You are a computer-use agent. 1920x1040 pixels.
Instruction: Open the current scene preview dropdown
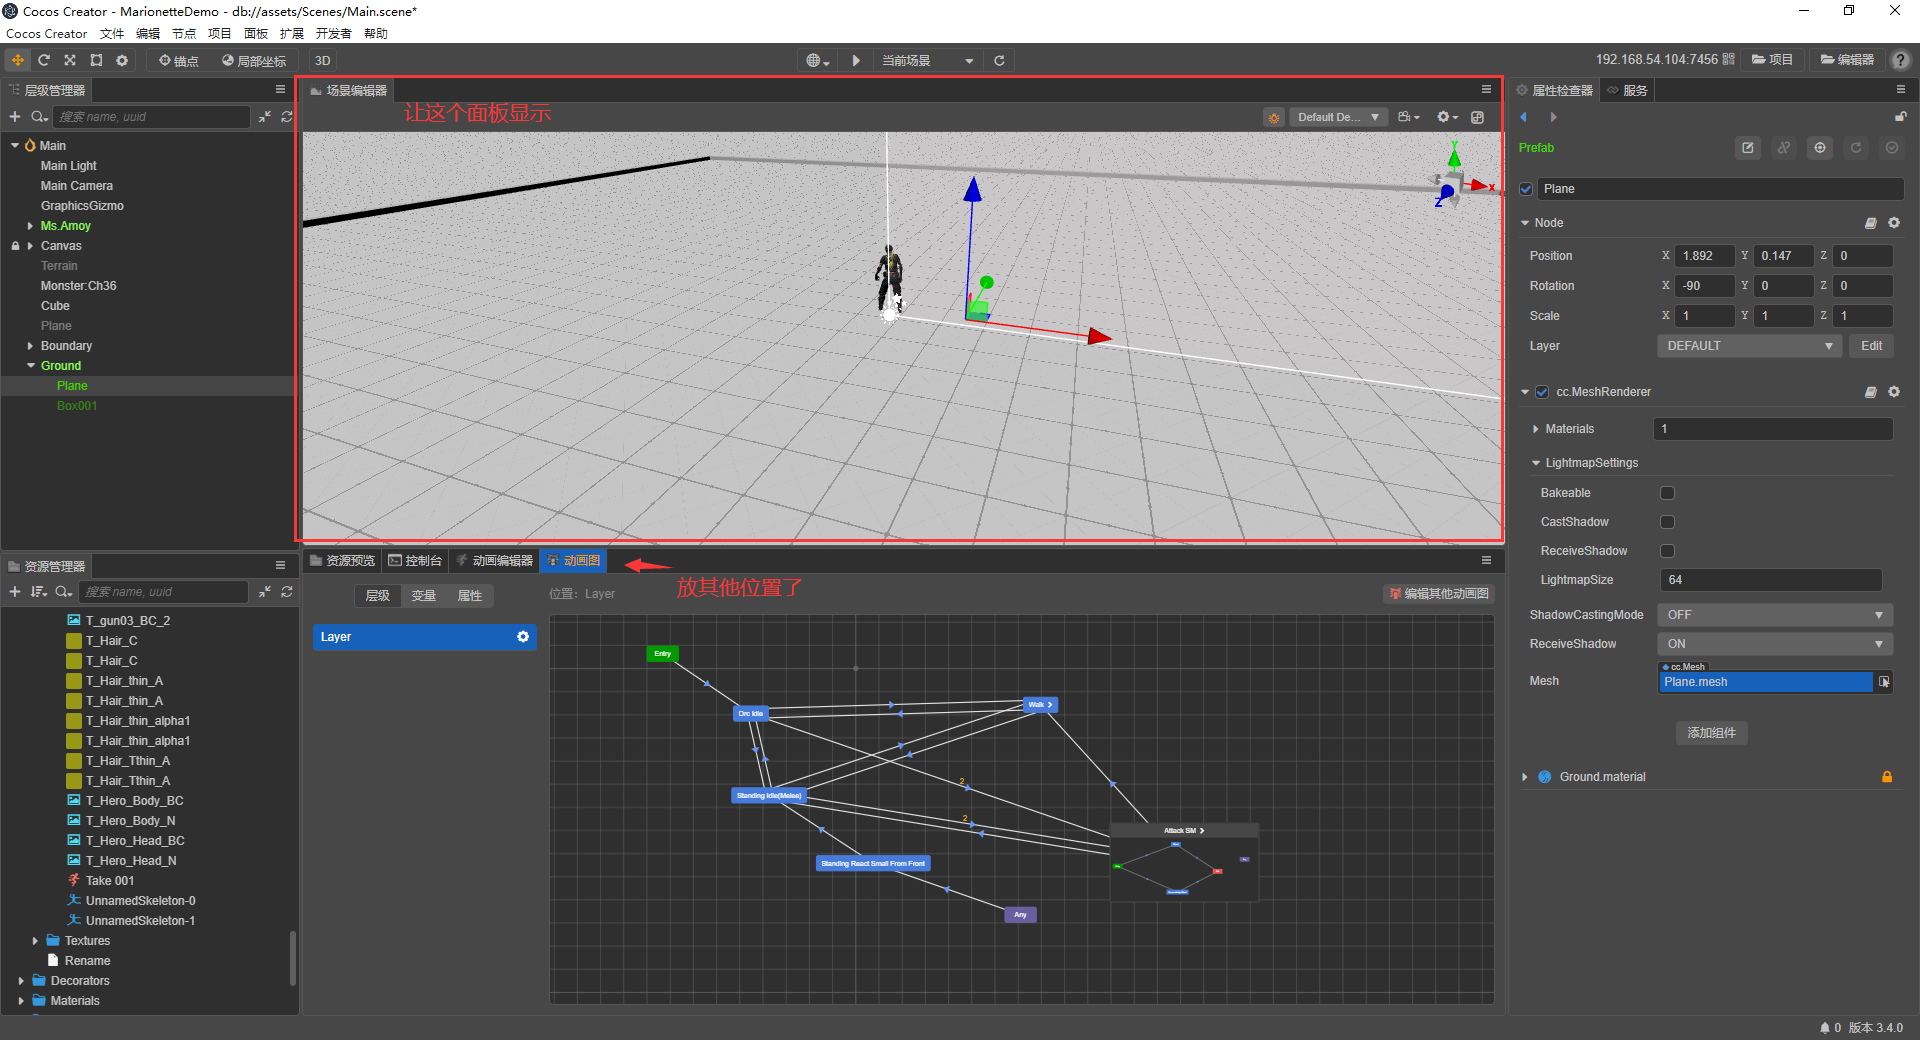927,61
